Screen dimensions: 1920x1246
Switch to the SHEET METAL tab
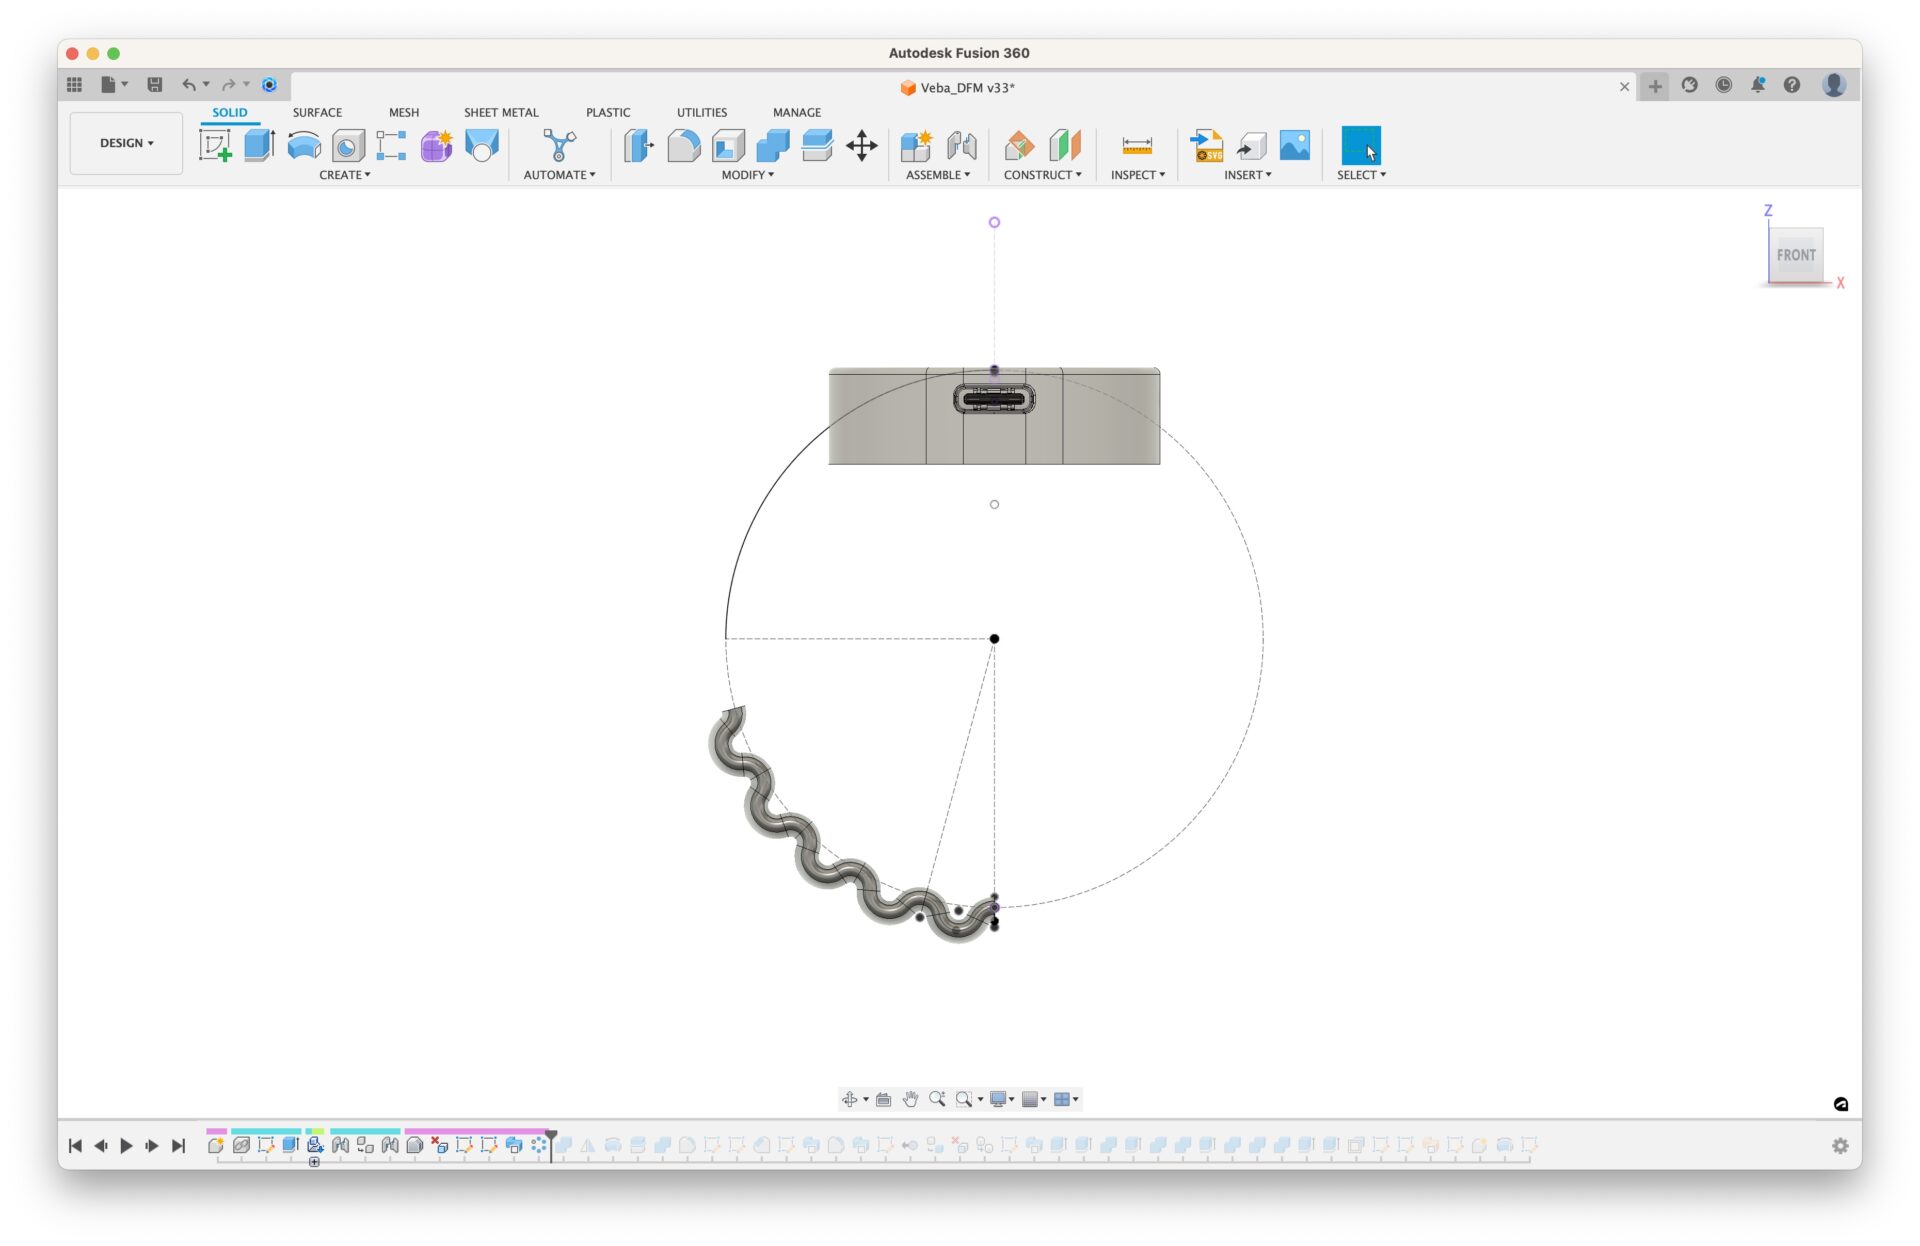tap(501, 112)
